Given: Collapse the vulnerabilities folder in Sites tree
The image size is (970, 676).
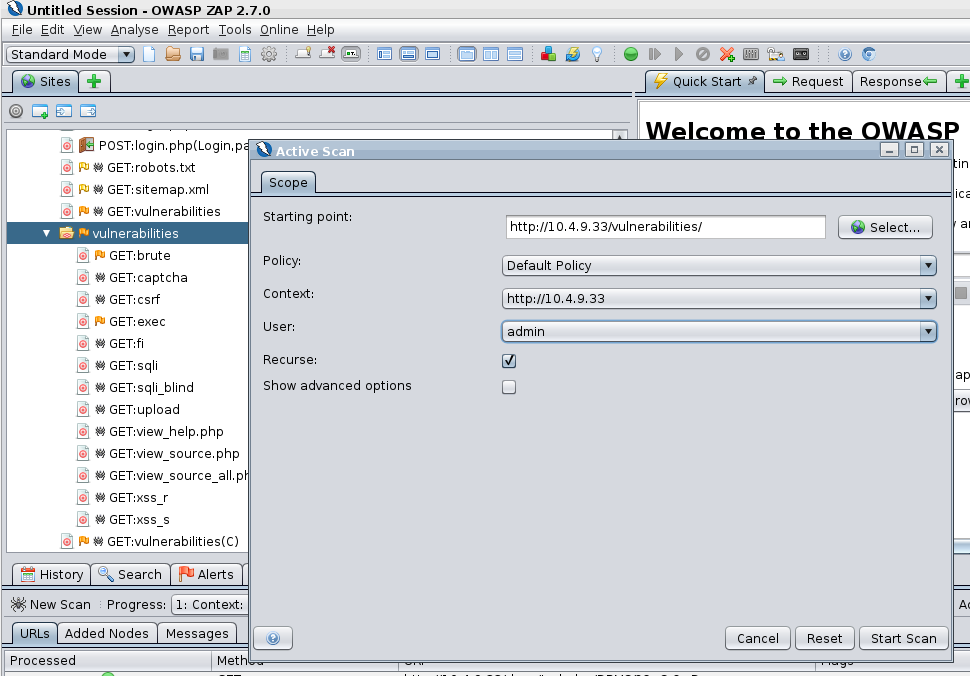Looking at the screenshot, I should (46, 234).
